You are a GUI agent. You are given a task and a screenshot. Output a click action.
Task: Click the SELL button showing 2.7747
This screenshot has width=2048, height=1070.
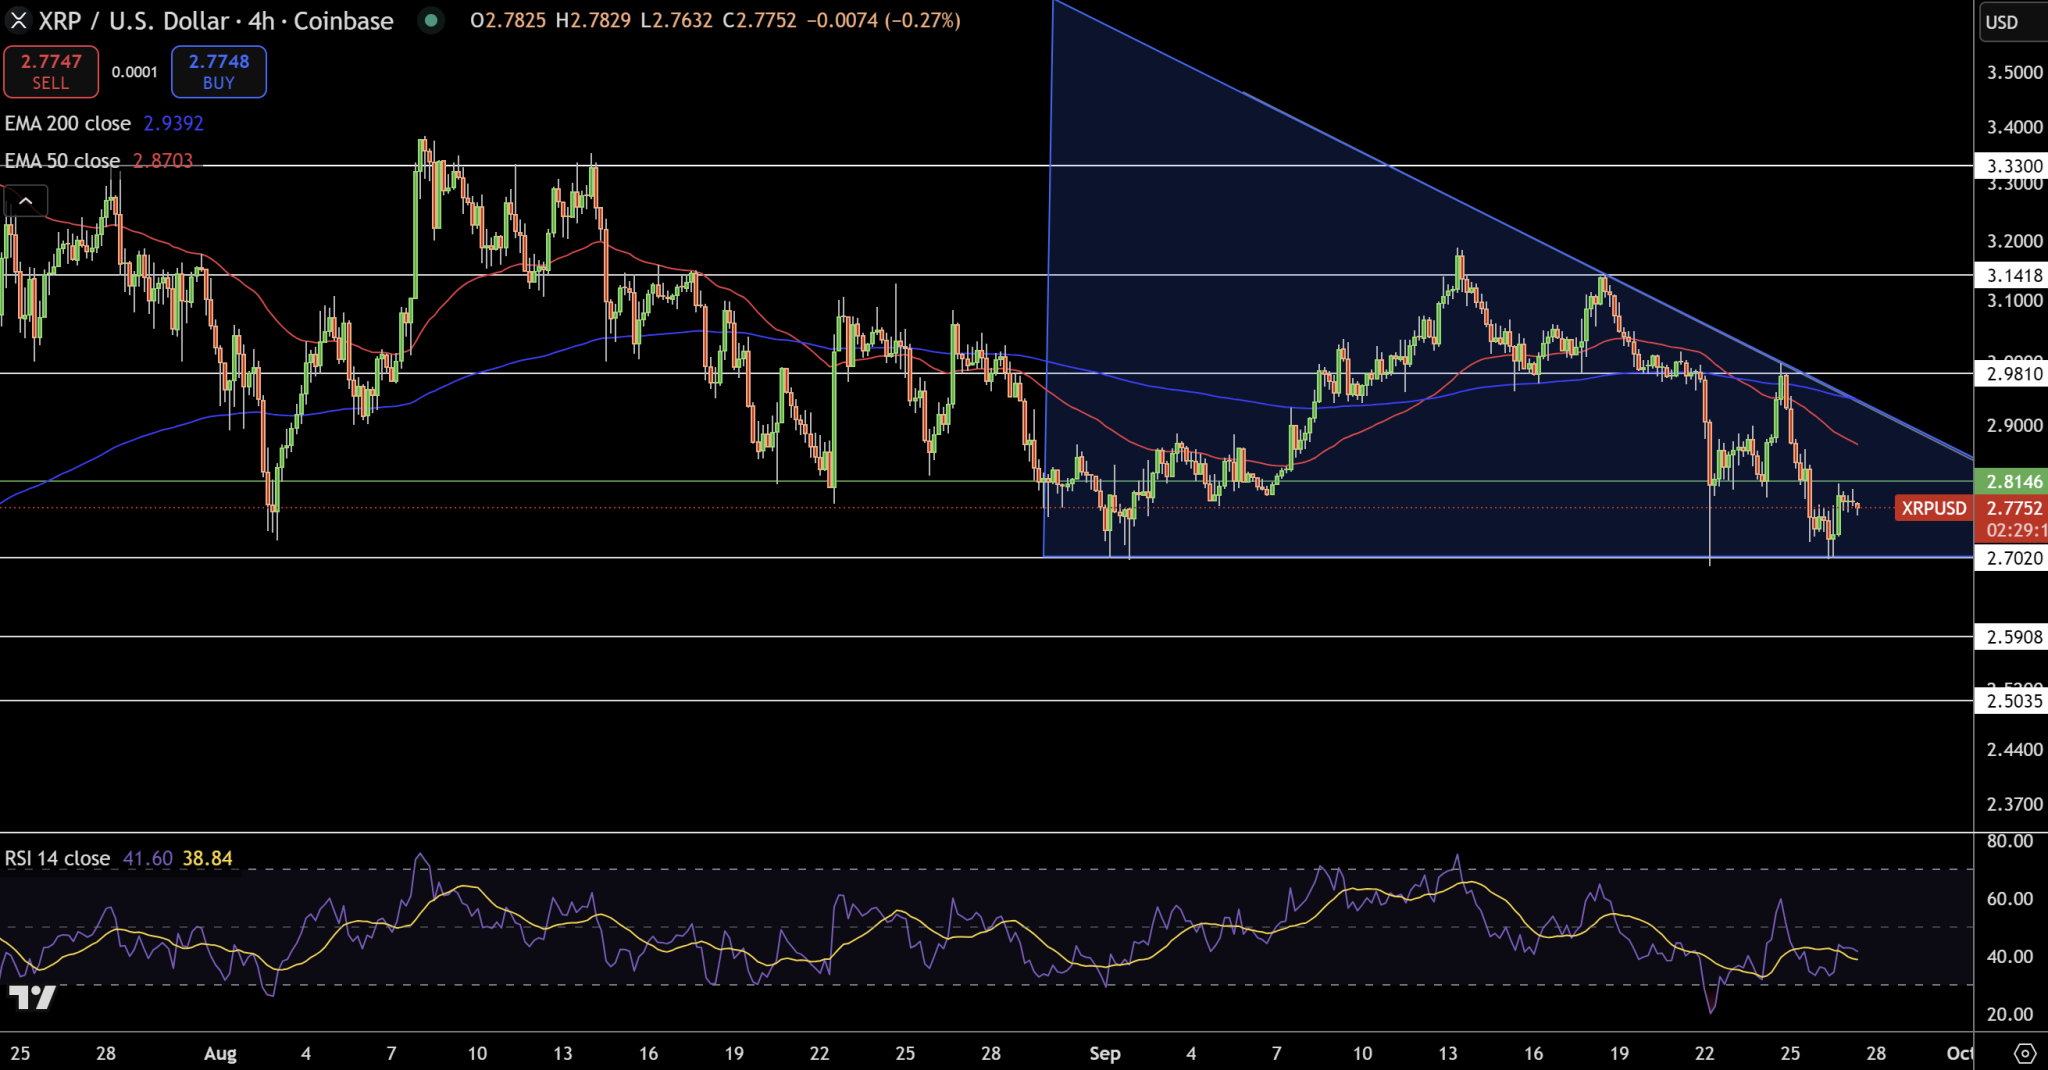tap(51, 71)
